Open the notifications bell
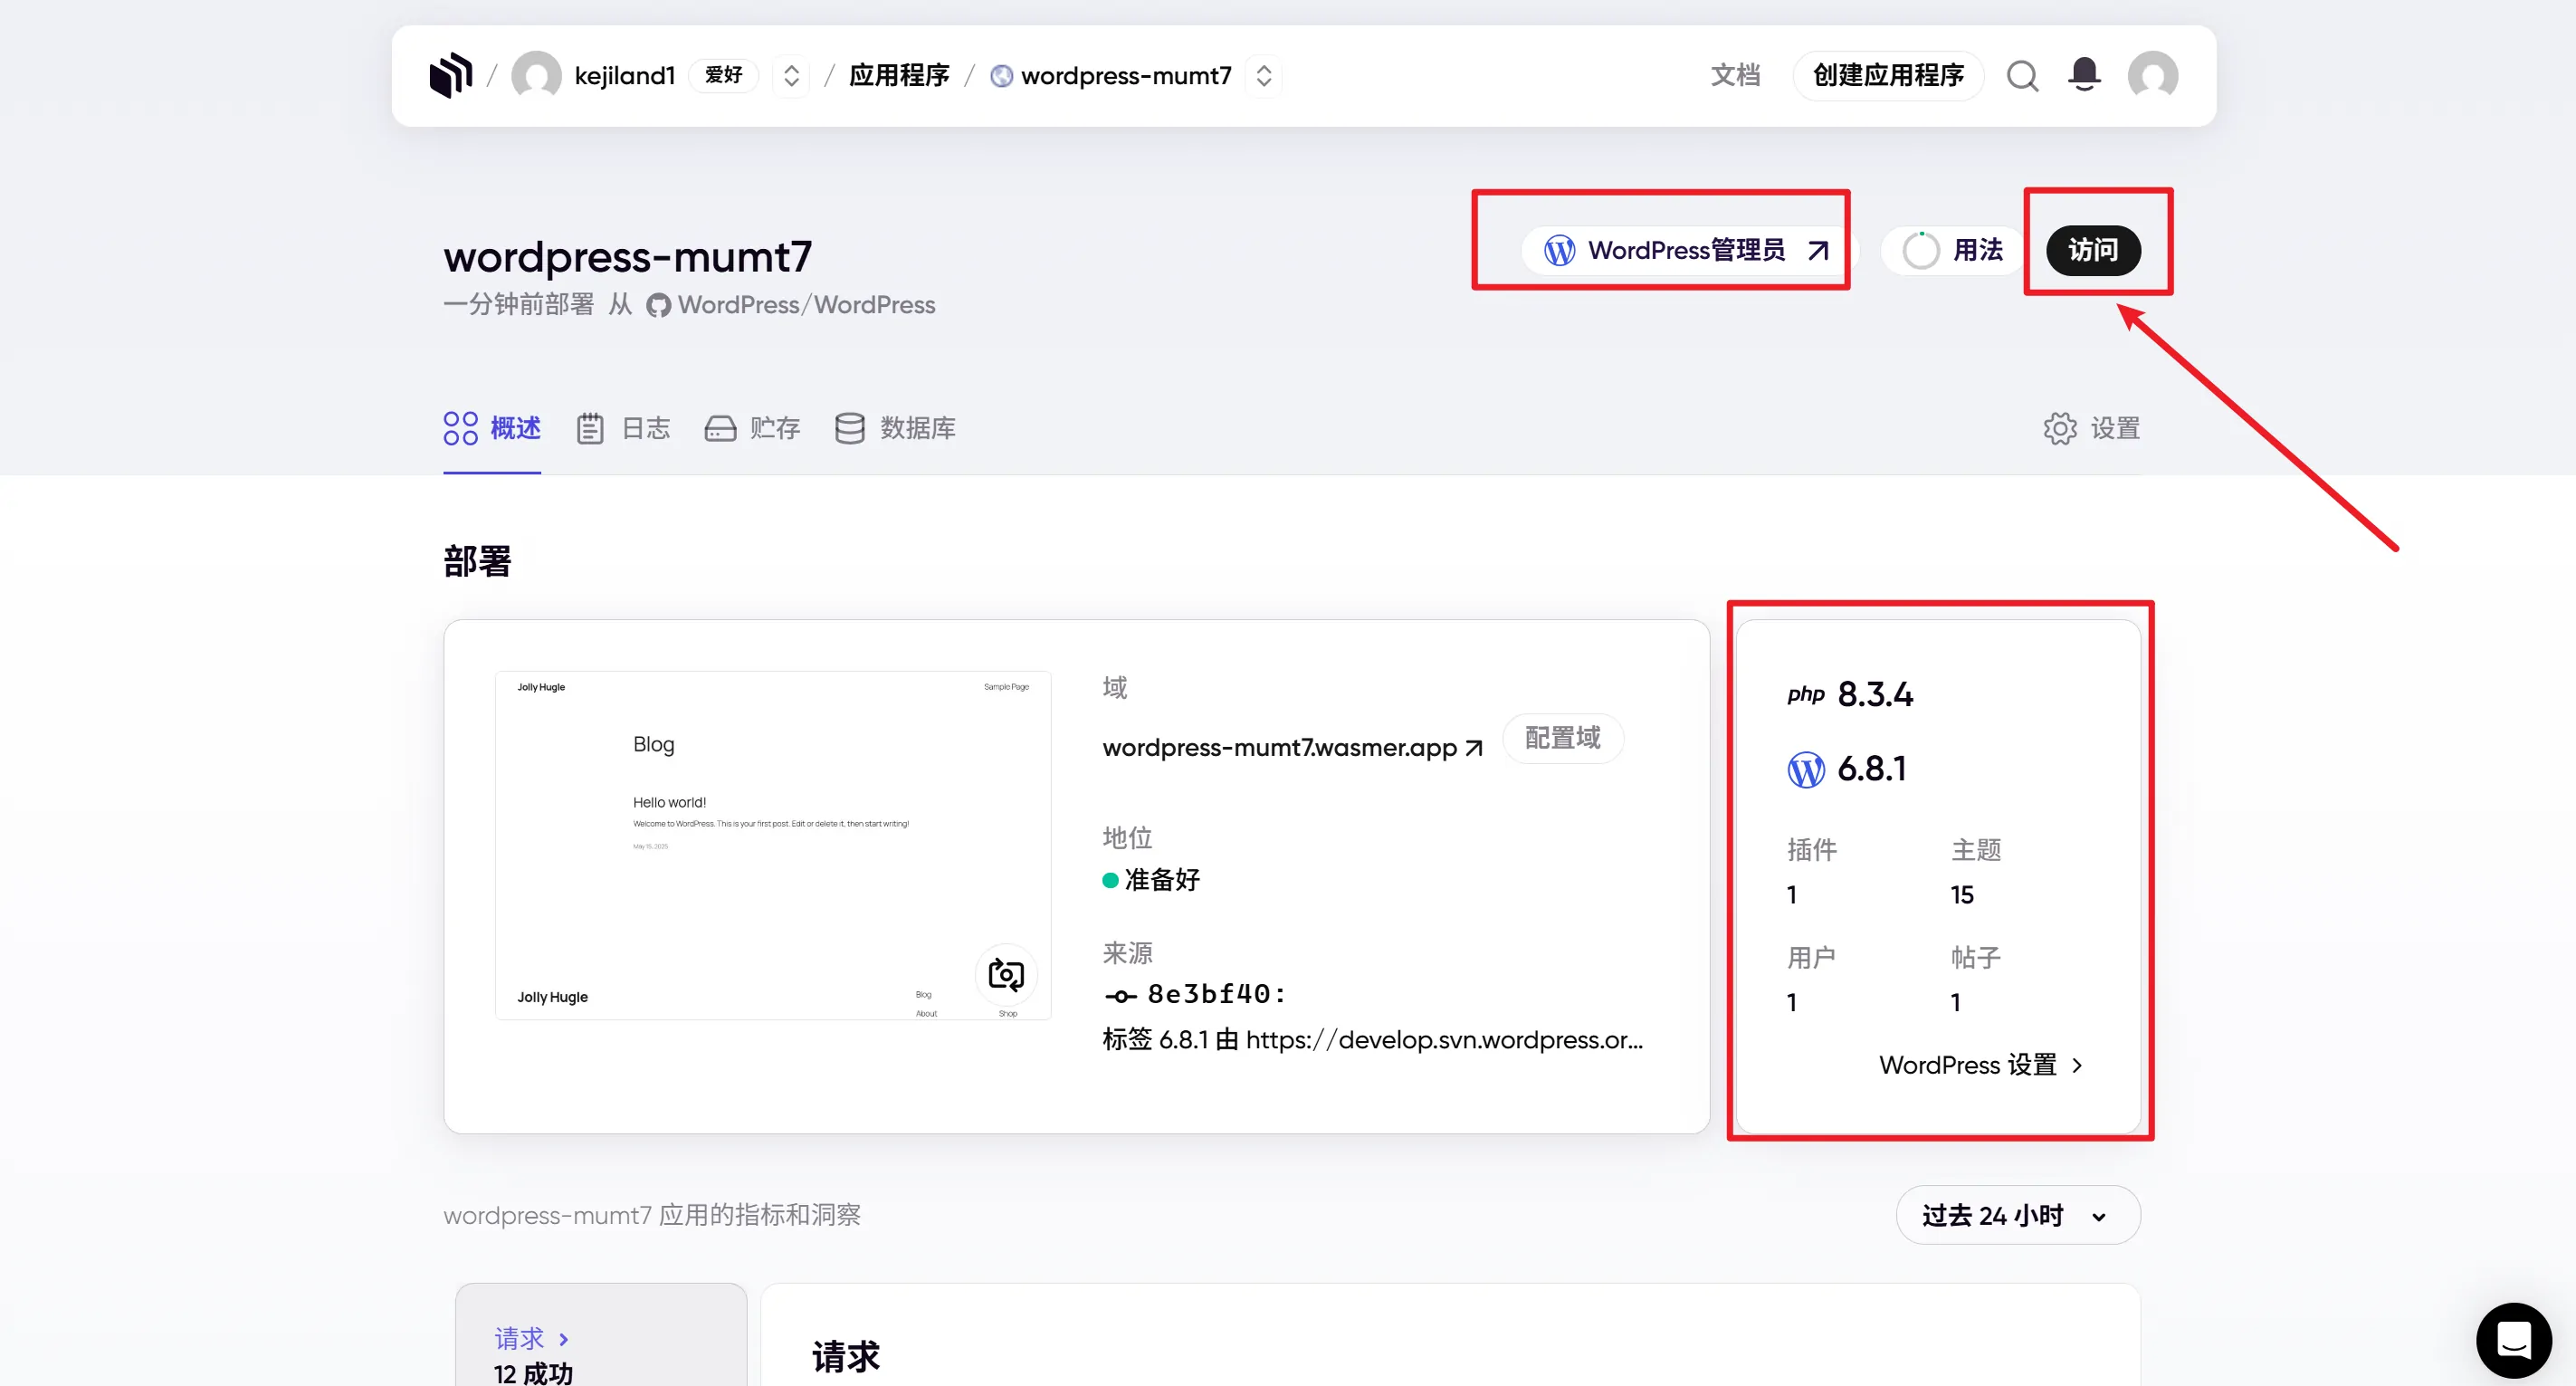This screenshot has height=1386, width=2576. (2084, 75)
